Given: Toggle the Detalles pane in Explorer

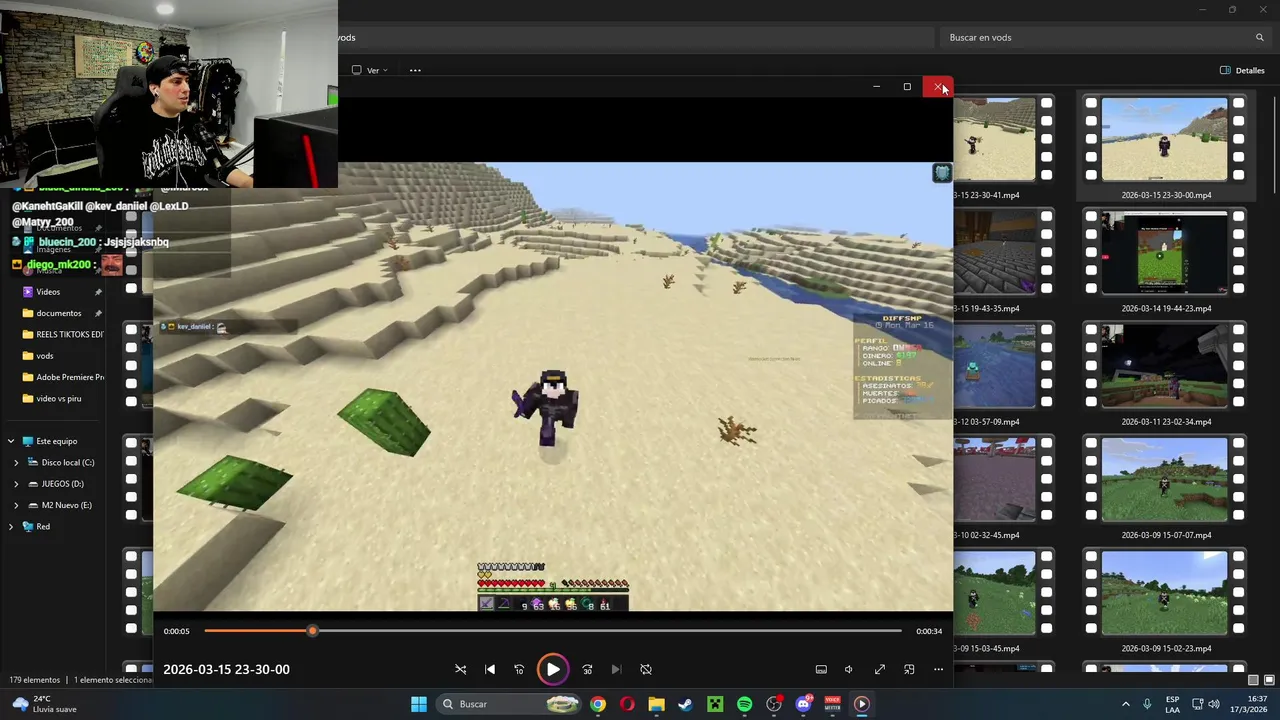Looking at the screenshot, I should pos(1242,70).
